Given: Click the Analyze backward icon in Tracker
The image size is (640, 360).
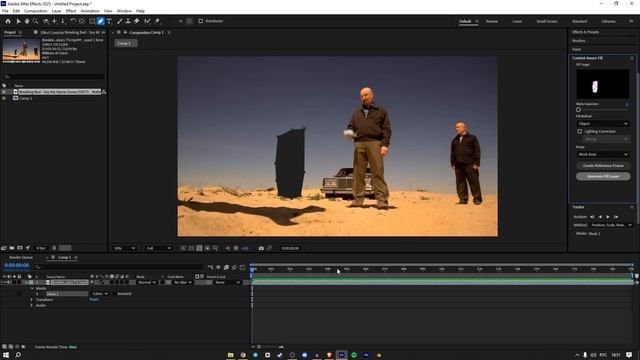Looking at the screenshot, I should (x=600, y=217).
